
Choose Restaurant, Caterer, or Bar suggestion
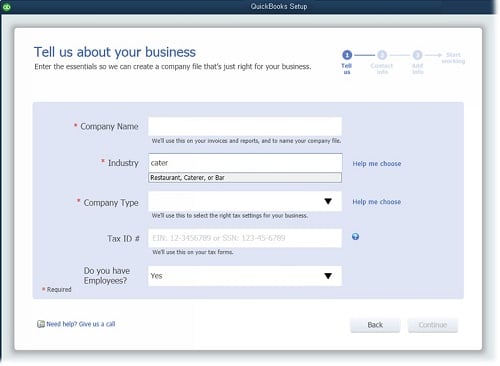coord(245,178)
